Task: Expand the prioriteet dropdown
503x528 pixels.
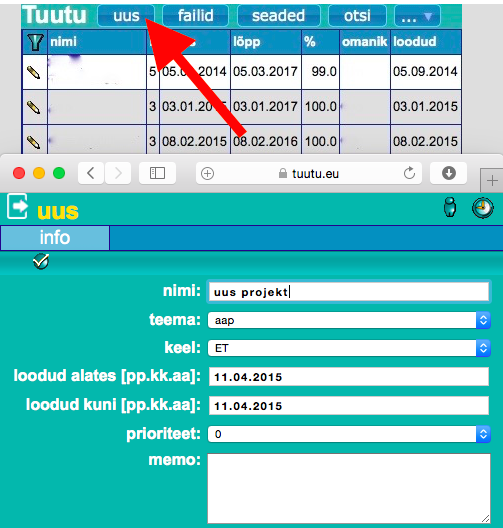Action: coord(349,434)
